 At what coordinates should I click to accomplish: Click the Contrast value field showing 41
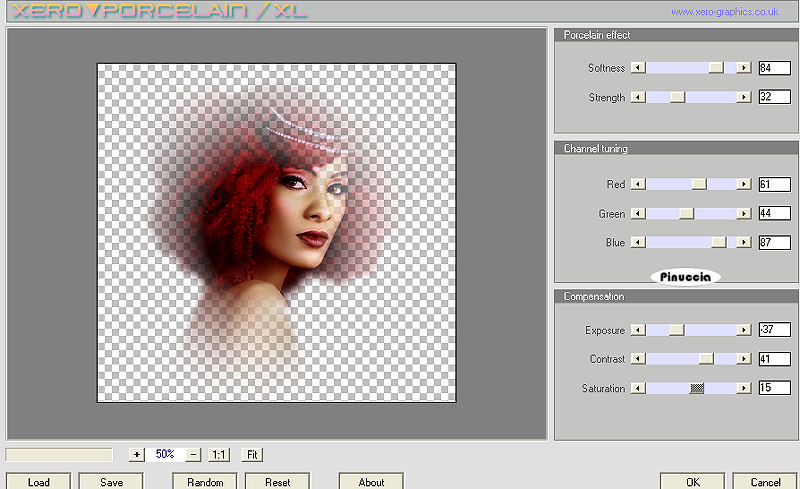click(774, 359)
